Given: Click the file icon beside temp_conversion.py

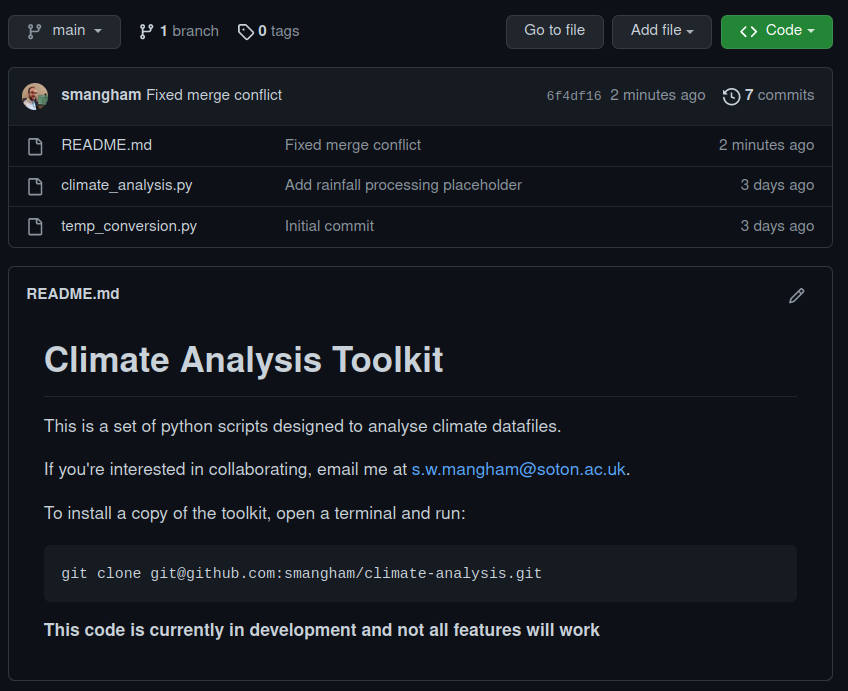Looking at the screenshot, I should tap(35, 226).
